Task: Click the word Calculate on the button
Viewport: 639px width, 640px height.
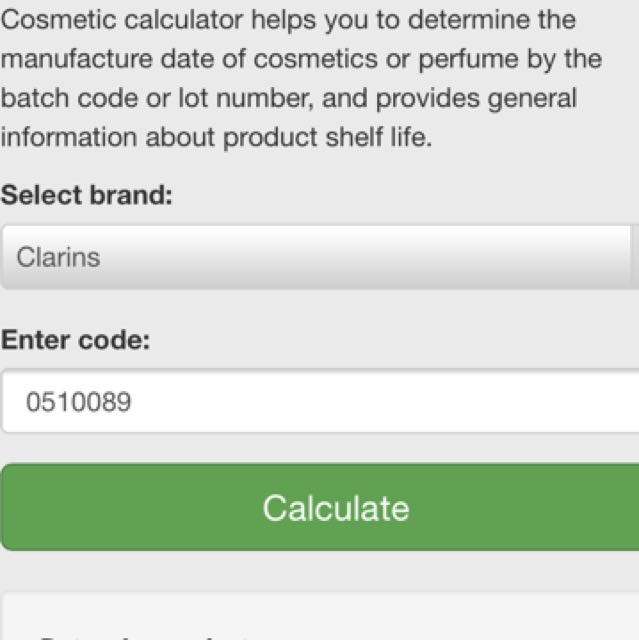Action: tap(336, 508)
